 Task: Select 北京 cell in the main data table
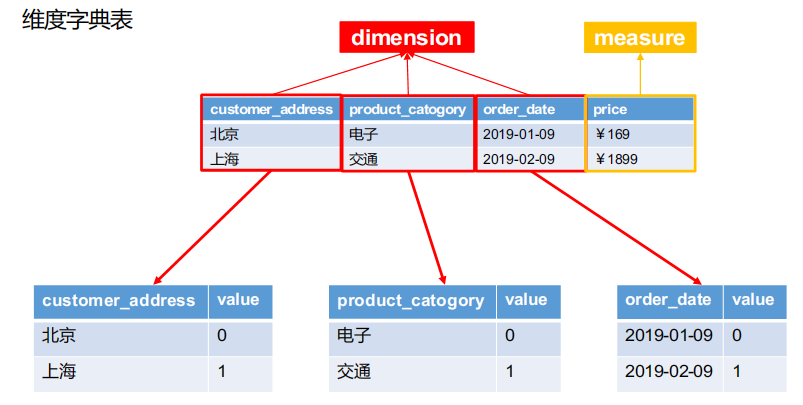click(271, 134)
